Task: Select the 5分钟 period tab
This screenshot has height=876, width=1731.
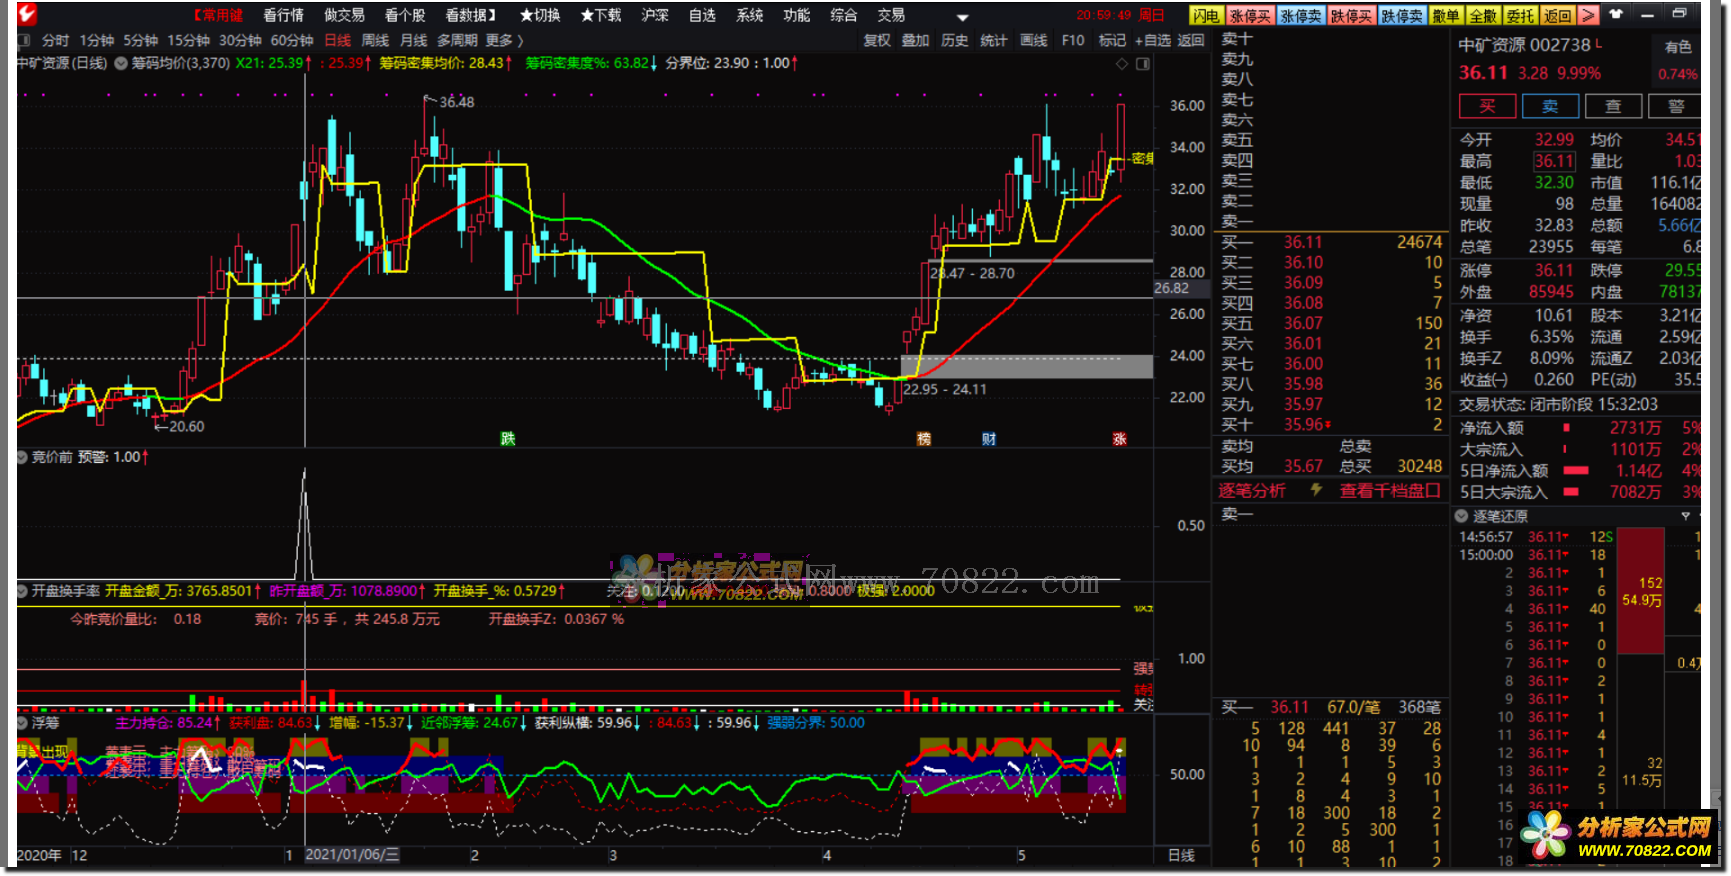Action: coord(141,41)
